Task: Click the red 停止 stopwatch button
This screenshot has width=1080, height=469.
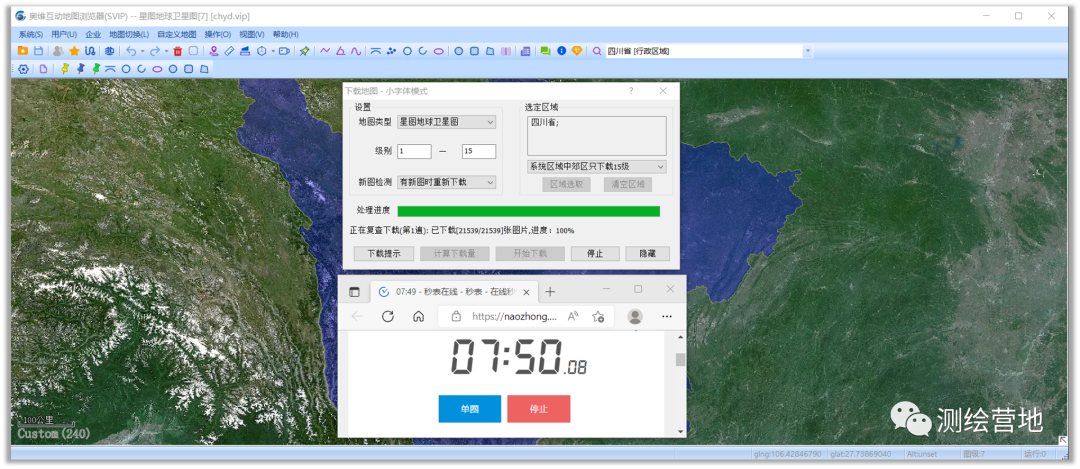Action: [x=539, y=408]
